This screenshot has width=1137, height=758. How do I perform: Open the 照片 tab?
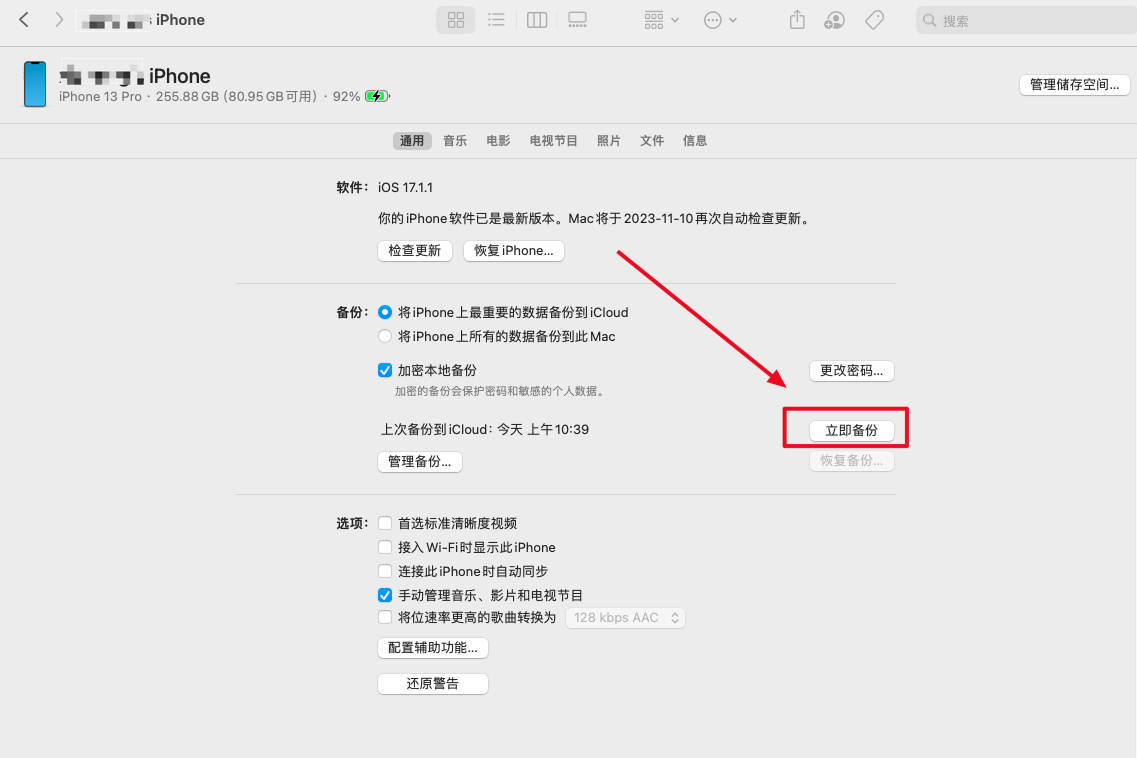608,141
